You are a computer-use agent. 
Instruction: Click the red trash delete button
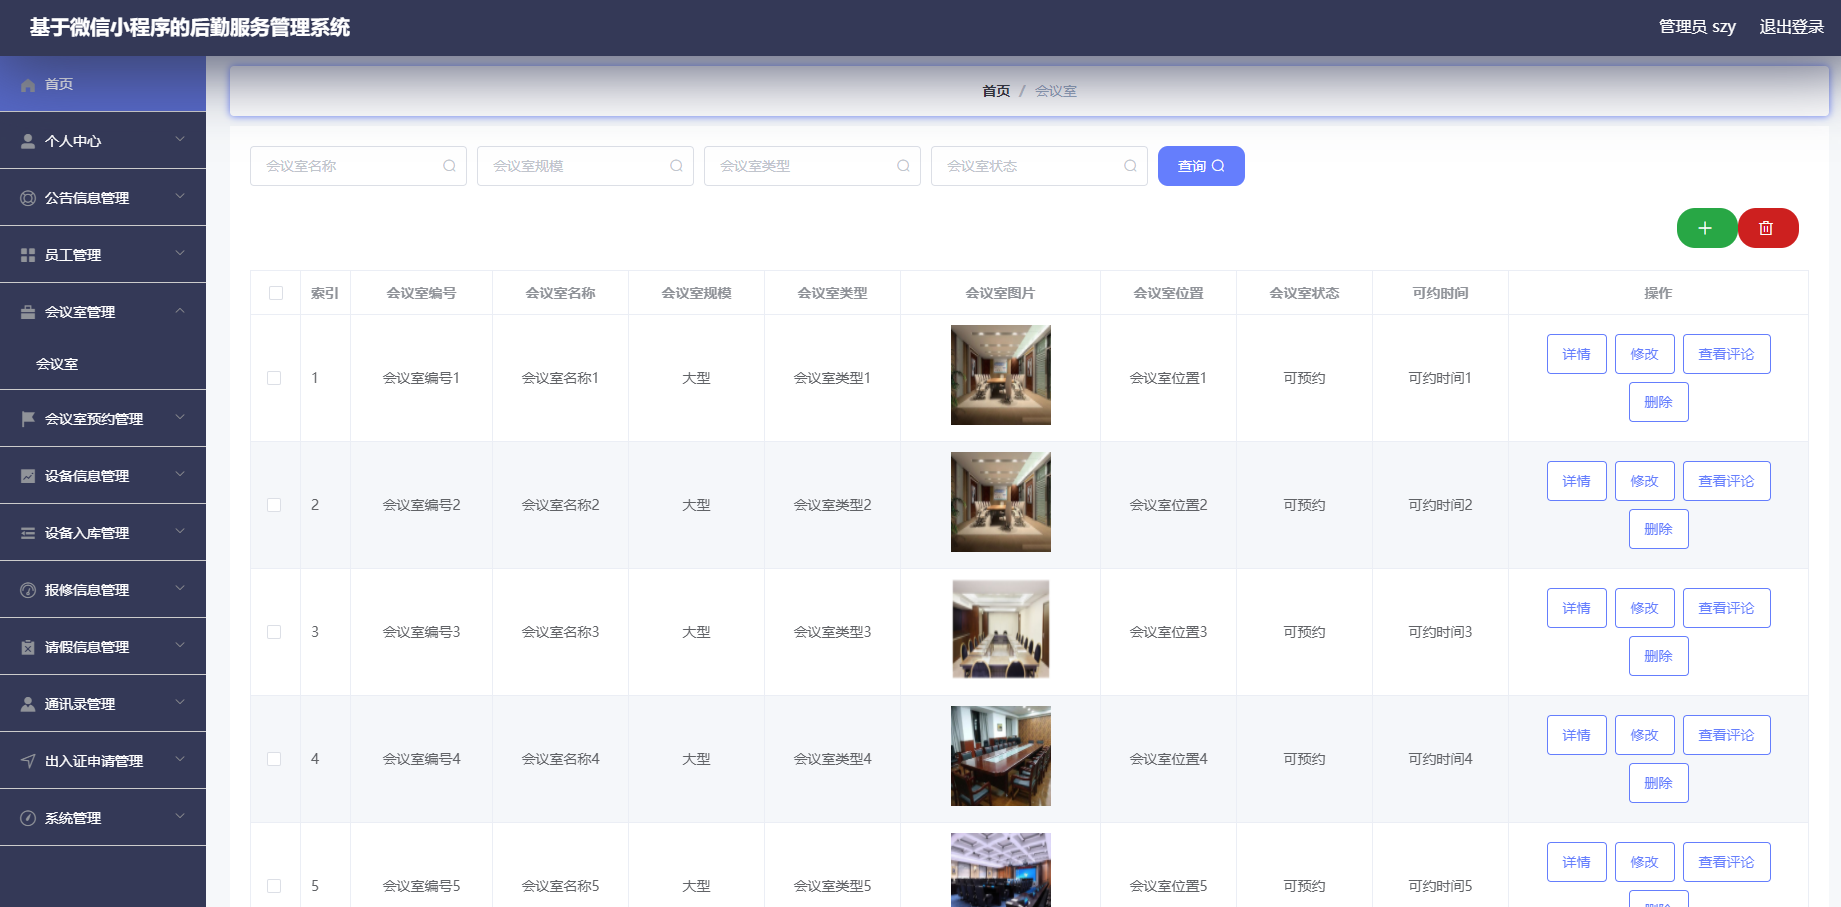[x=1767, y=228]
